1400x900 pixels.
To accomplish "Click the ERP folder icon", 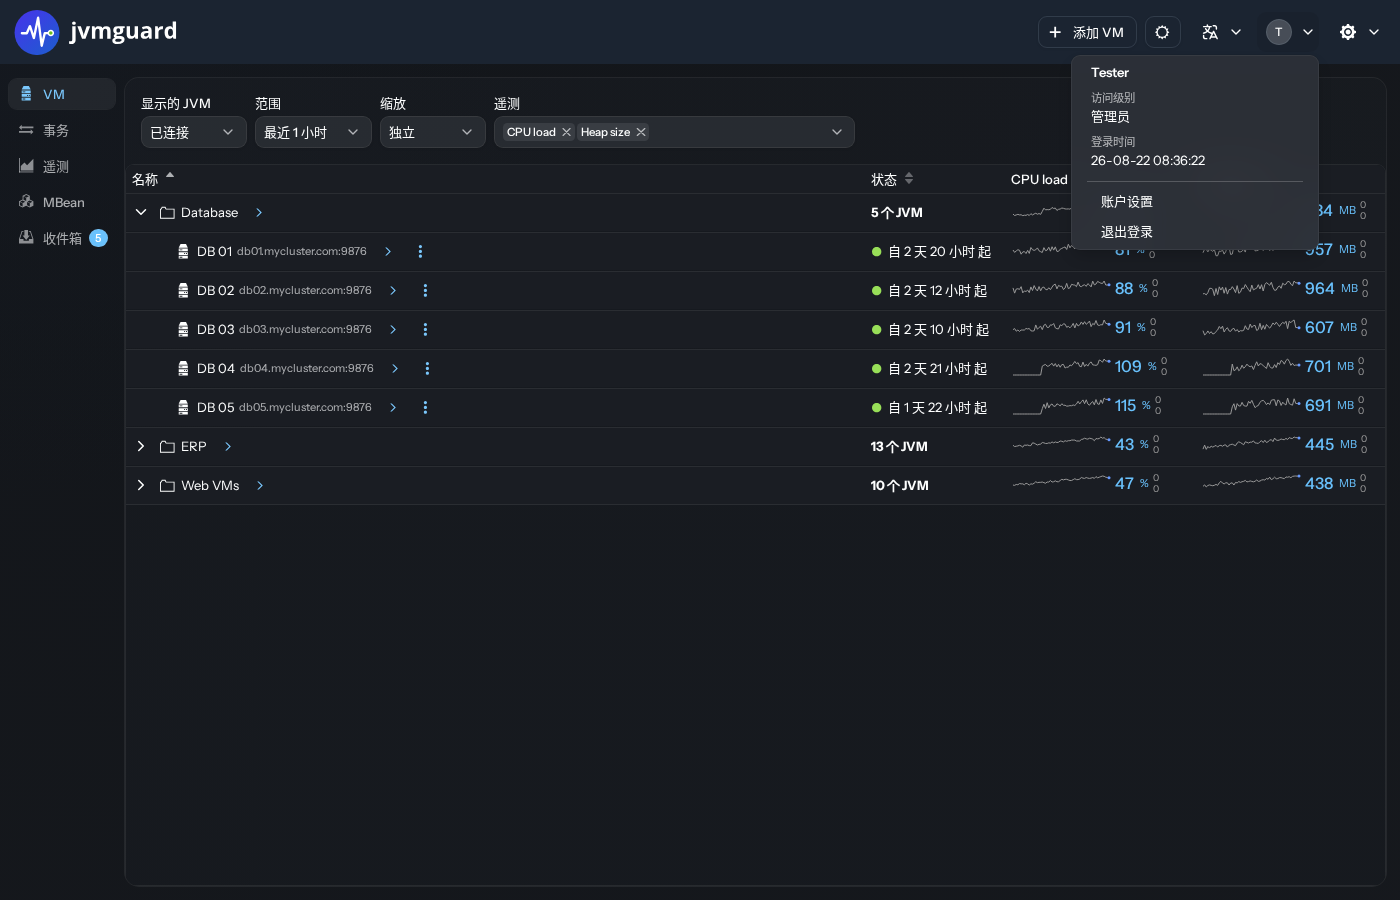I will [167, 447].
